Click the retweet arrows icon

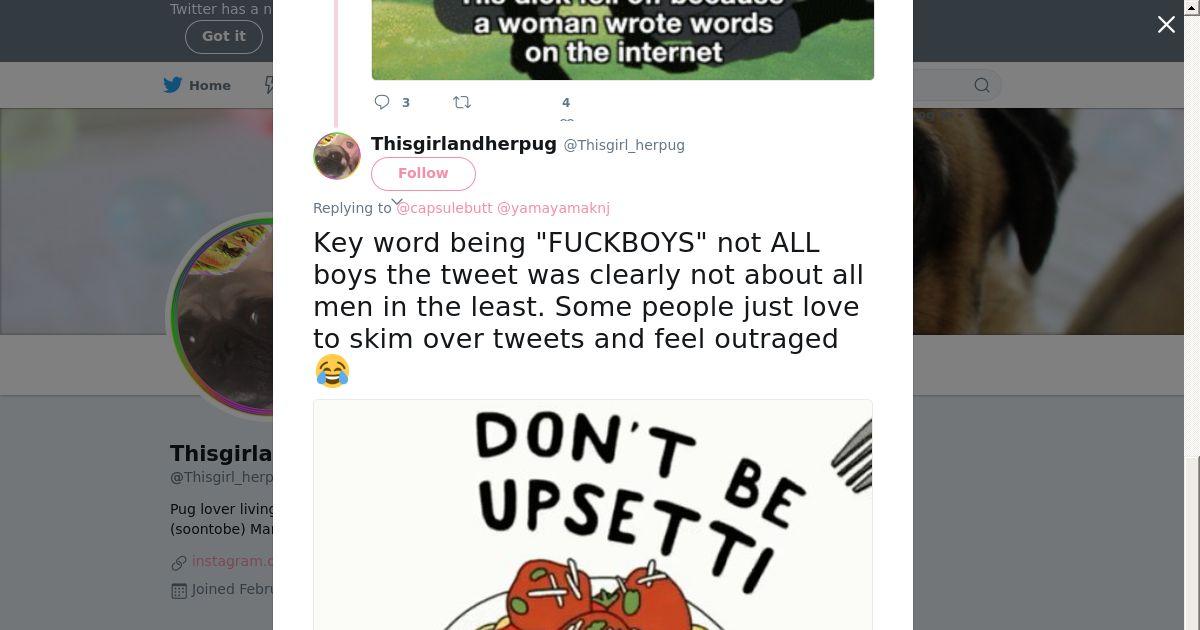click(462, 102)
